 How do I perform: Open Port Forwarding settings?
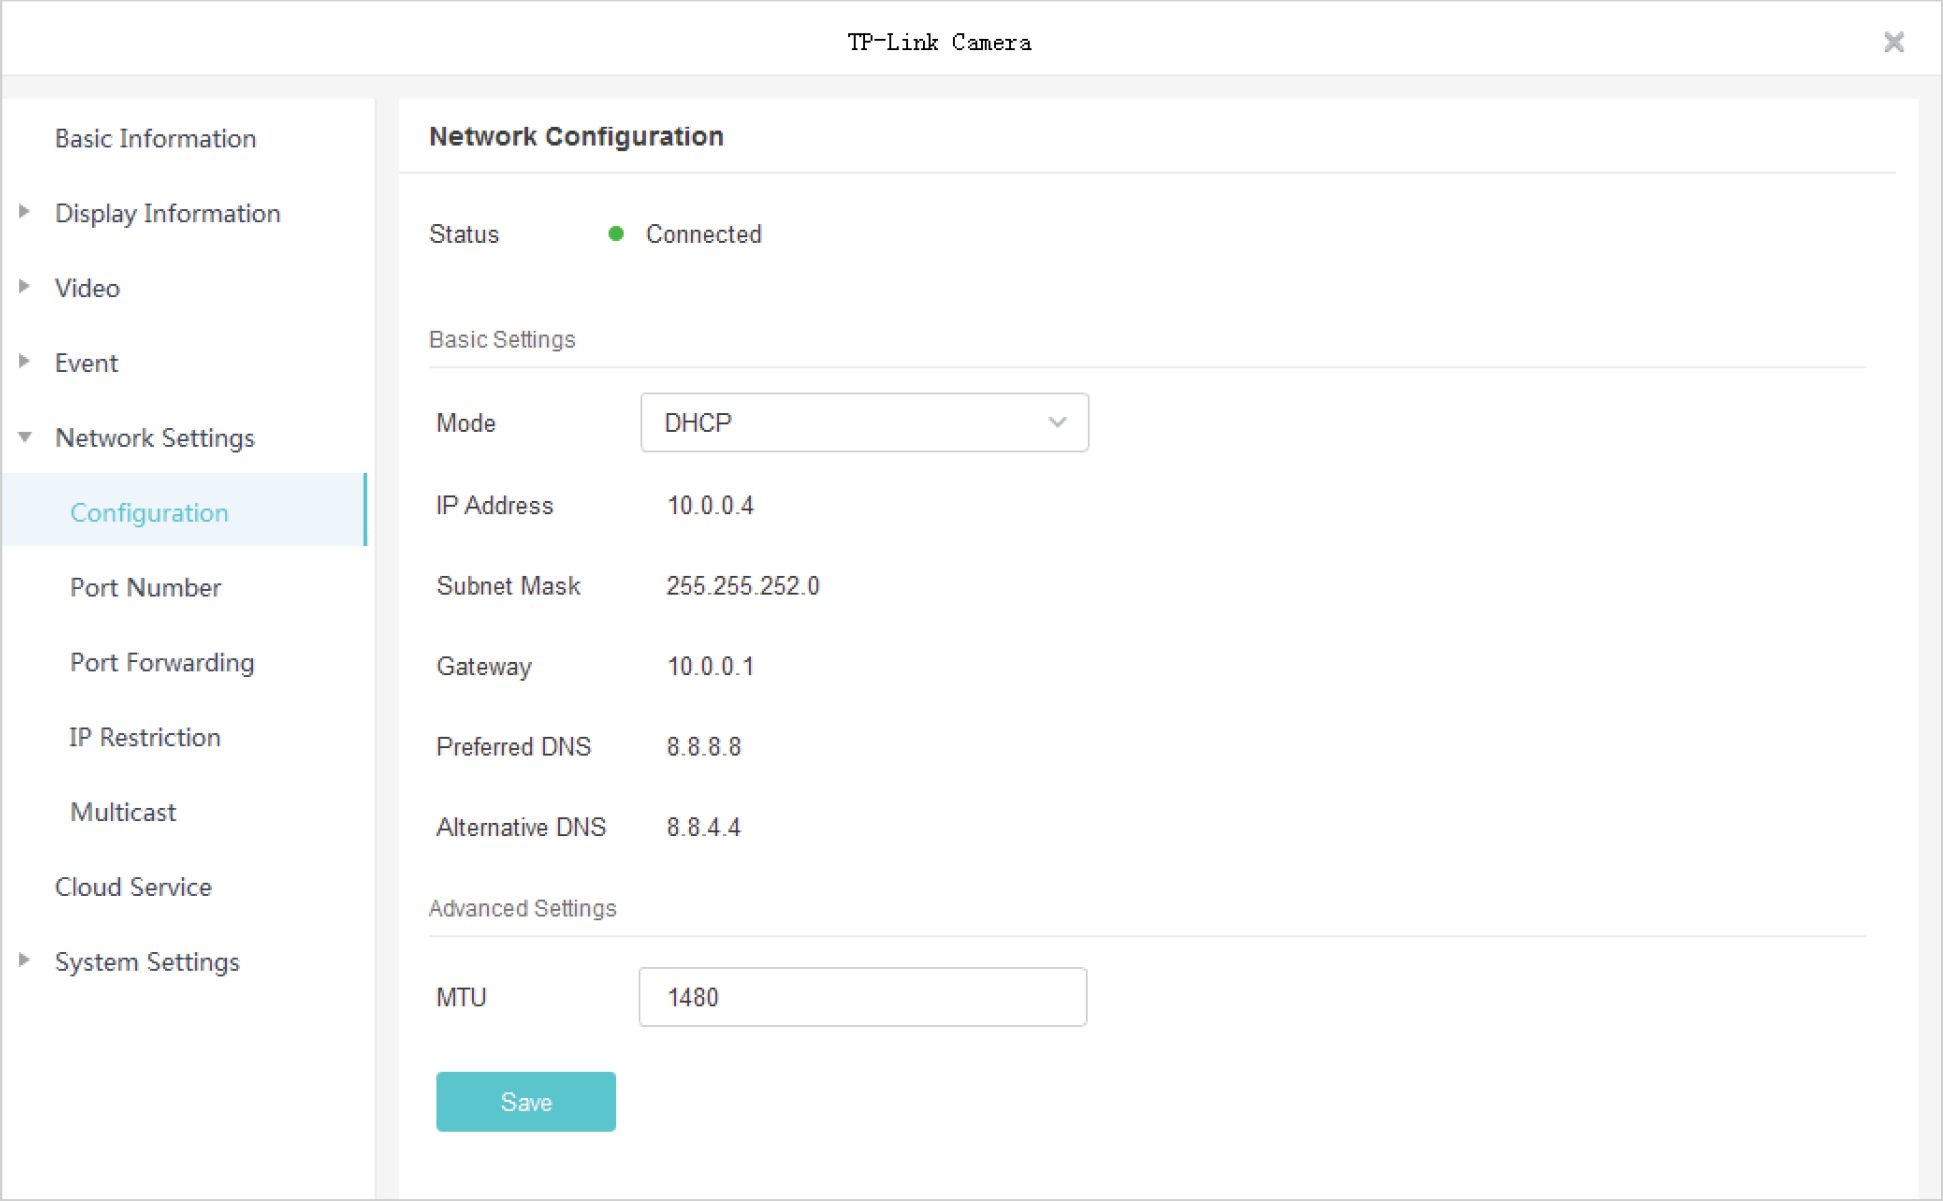coord(162,662)
